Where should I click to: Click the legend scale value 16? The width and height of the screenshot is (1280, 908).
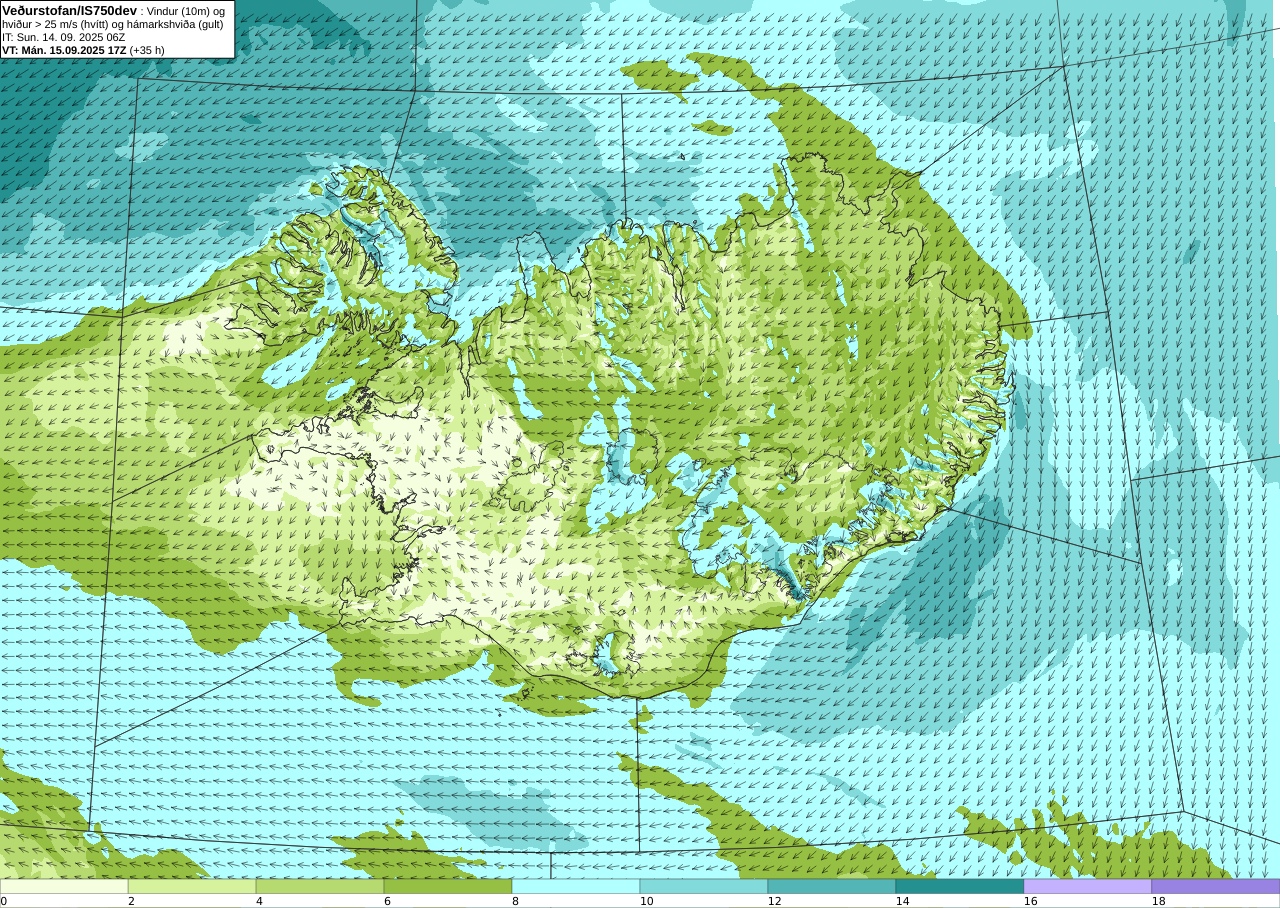click(x=1030, y=901)
